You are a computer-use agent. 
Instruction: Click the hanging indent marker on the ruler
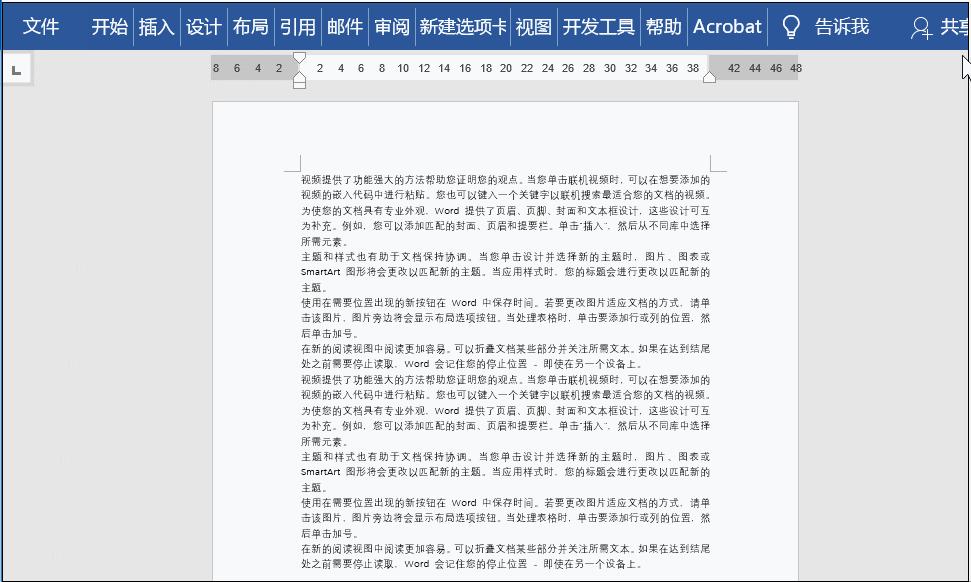click(299, 75)
